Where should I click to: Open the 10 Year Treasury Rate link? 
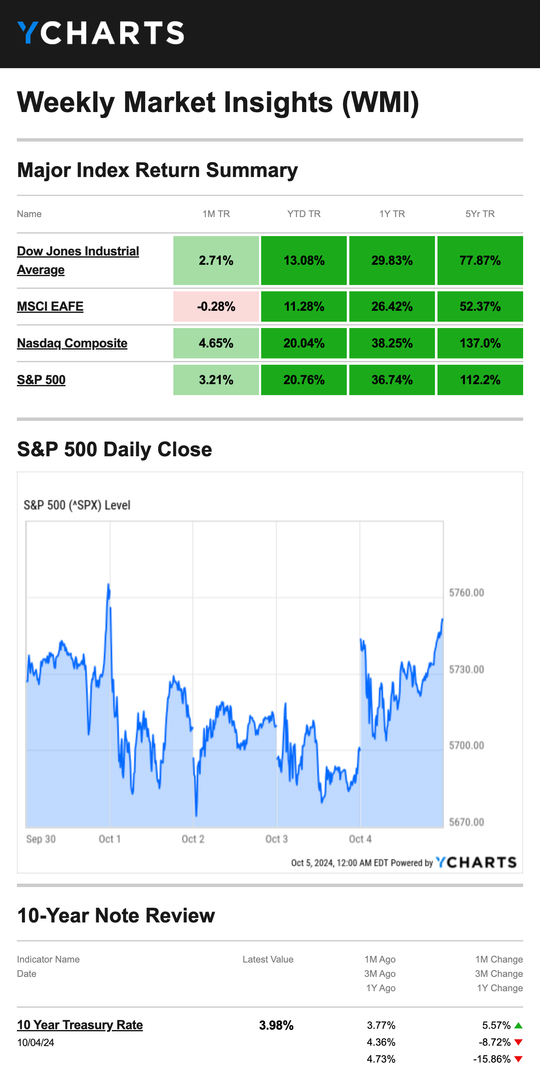click(x=80, y=1025)
